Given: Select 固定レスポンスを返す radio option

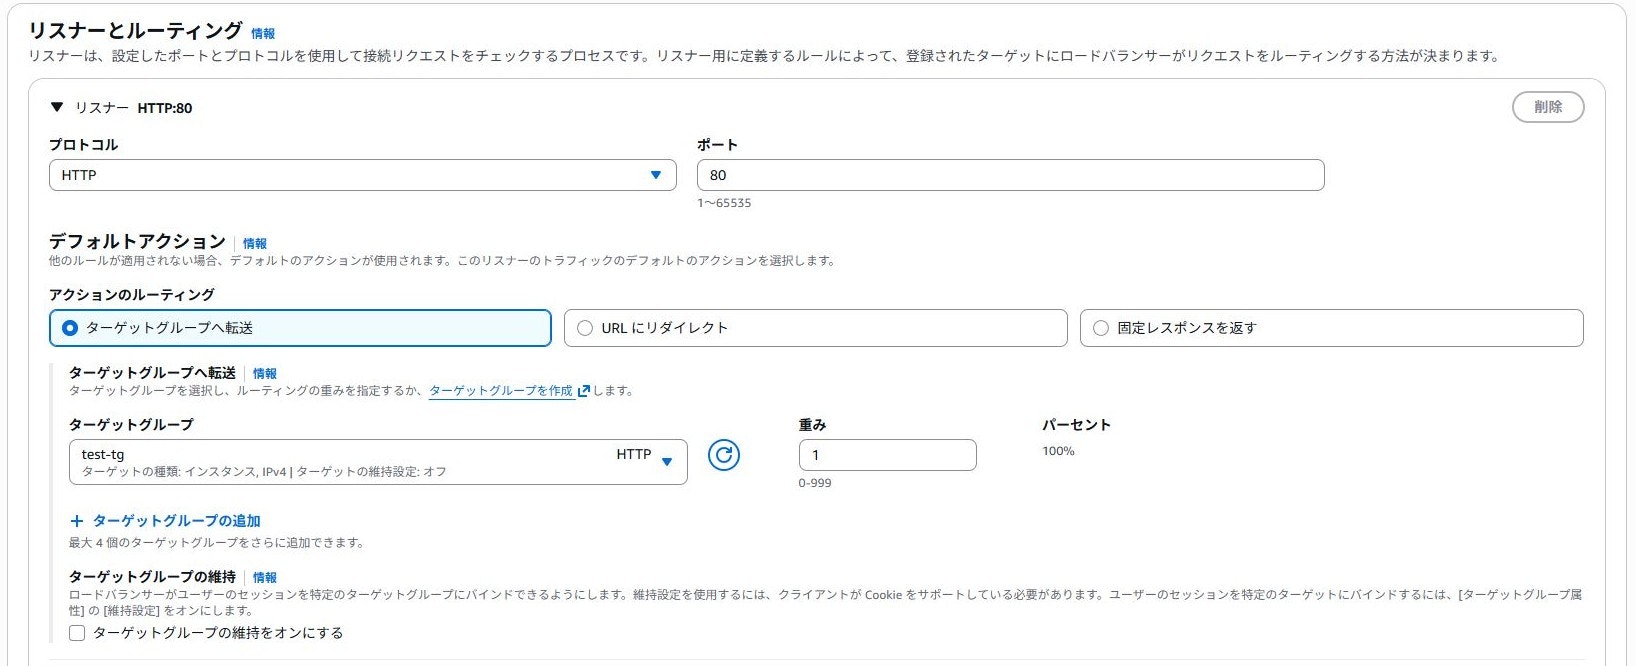Looking at the screenshot, I should [x=1331, y=328].
